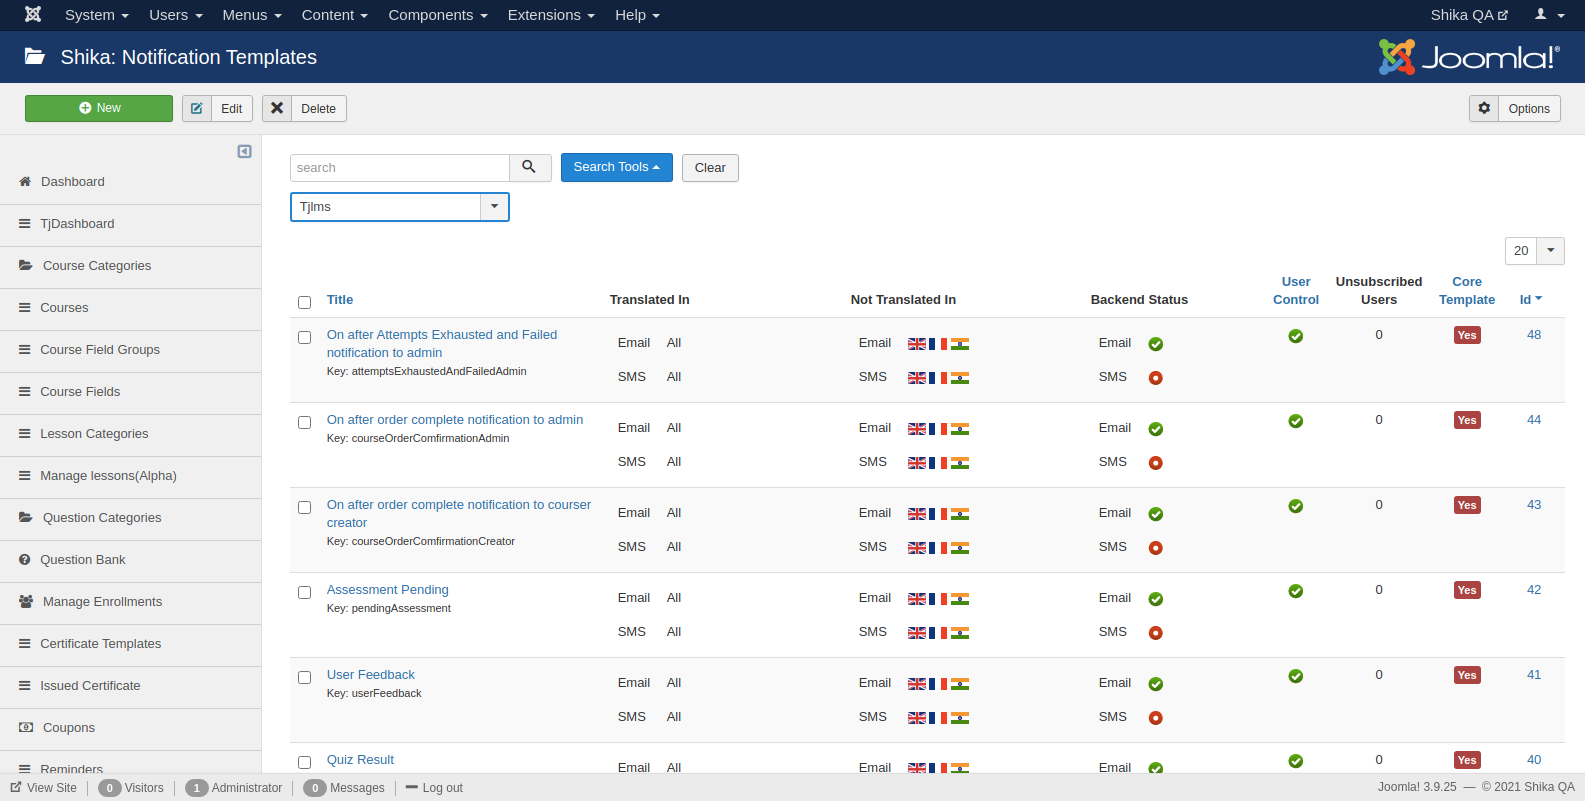Collapse the sidebar using the toggle arrow icon
This screenshot has width=1585, height=801.
(244, 151)
